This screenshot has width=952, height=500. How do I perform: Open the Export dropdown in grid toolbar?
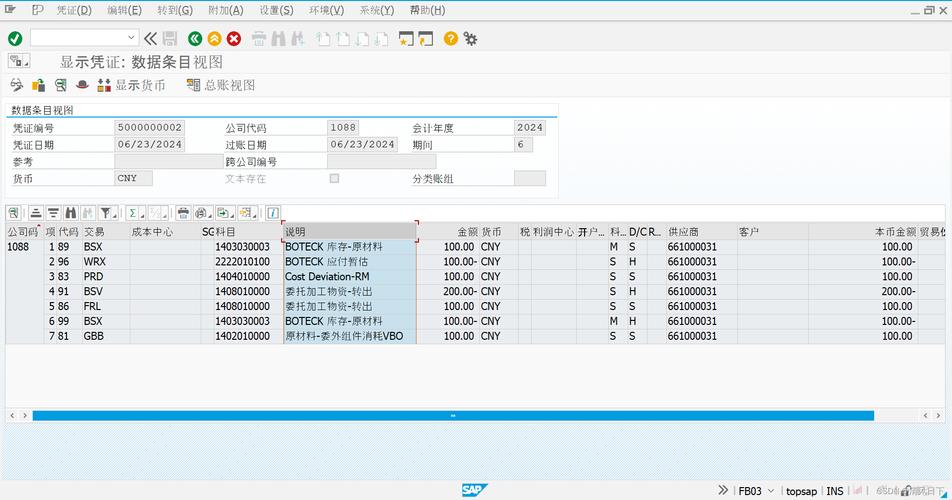pos(226,213)
